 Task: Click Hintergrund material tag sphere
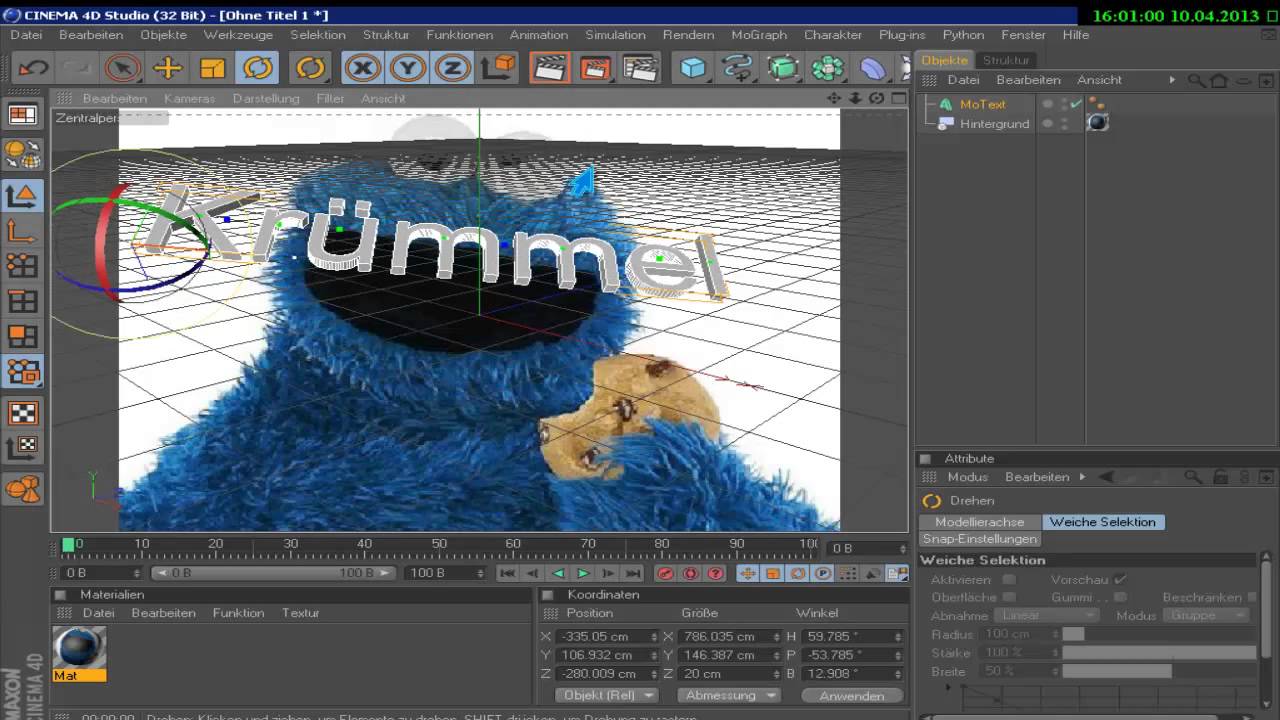click(1098, 122)
